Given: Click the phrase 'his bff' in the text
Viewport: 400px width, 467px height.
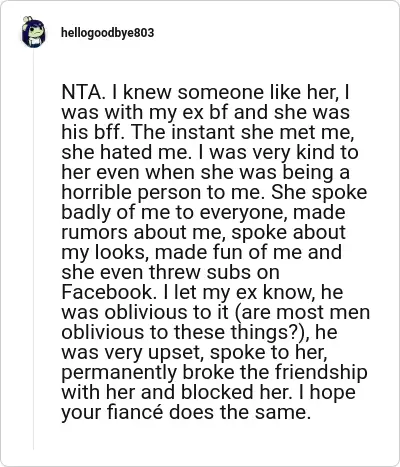Looking at the screenshot, I should pos(90,132).
